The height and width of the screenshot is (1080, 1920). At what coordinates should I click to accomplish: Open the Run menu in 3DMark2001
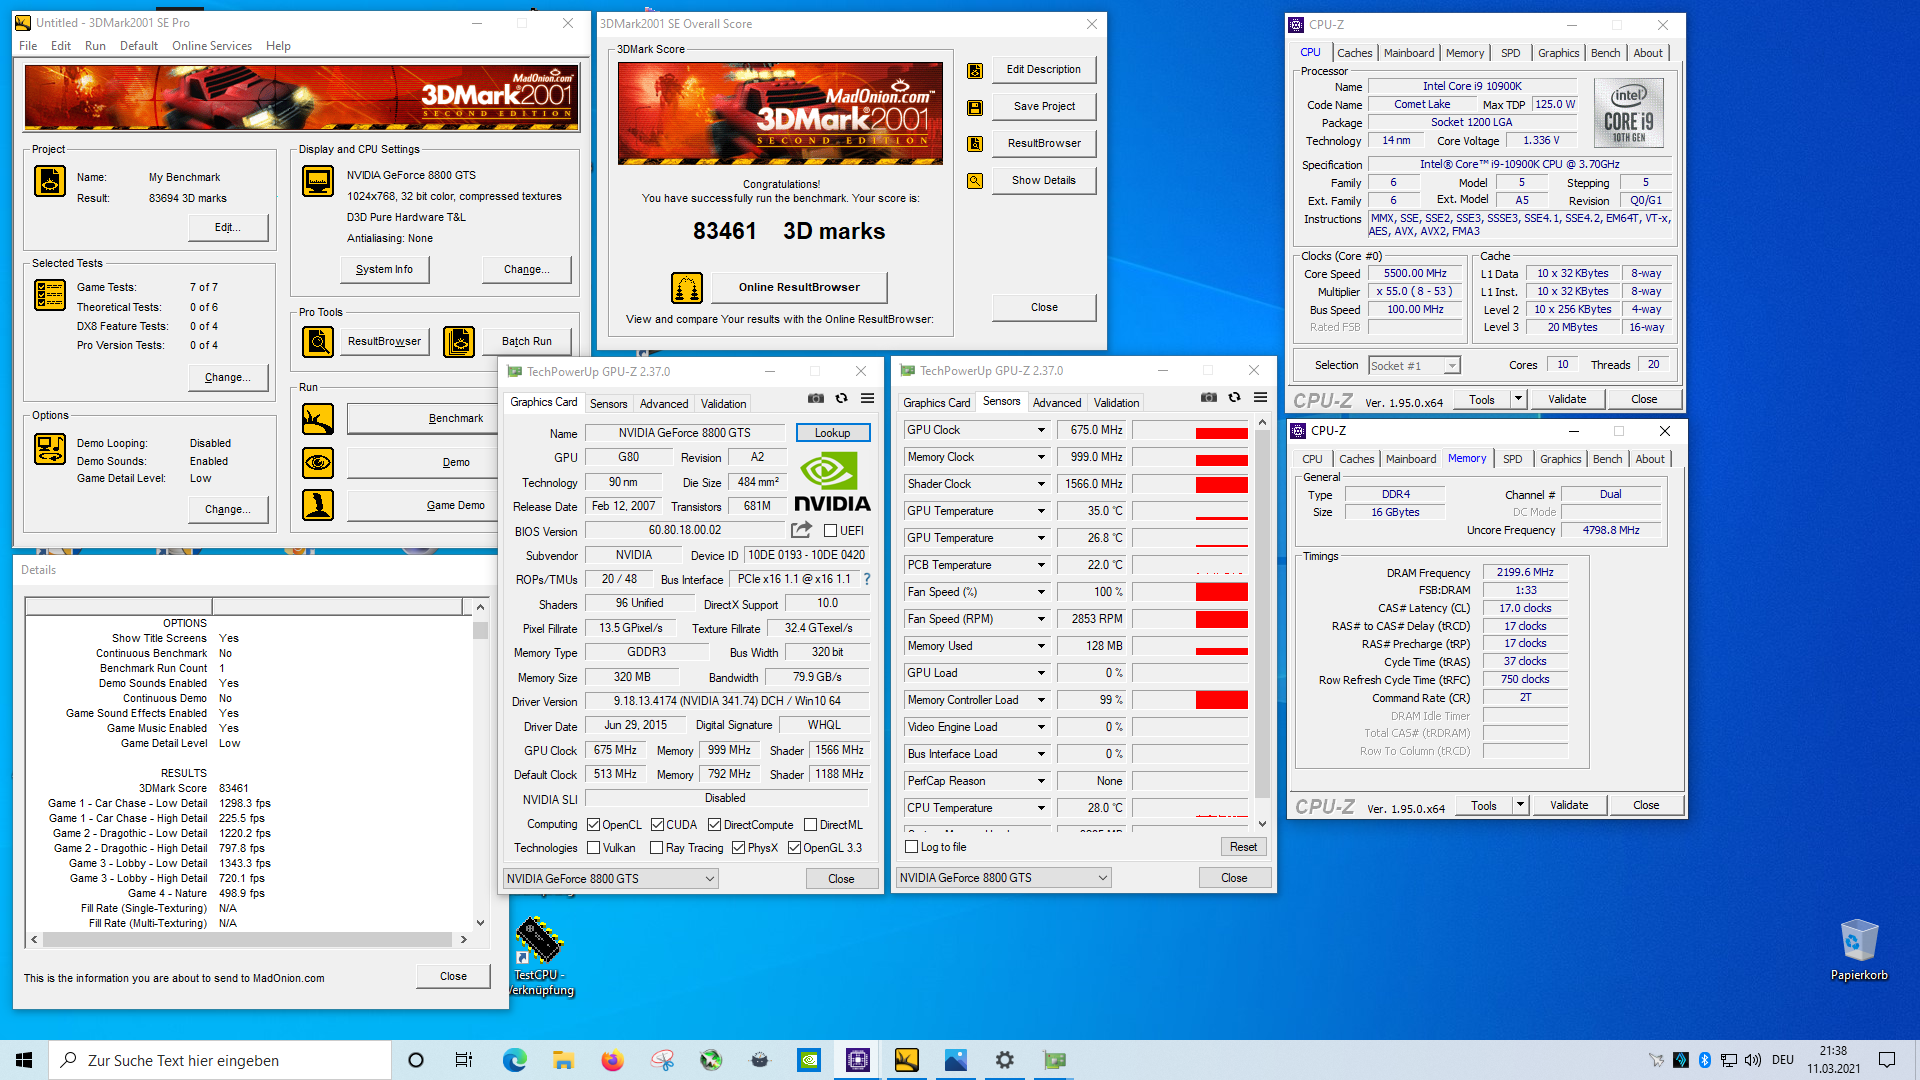[95, 46]
